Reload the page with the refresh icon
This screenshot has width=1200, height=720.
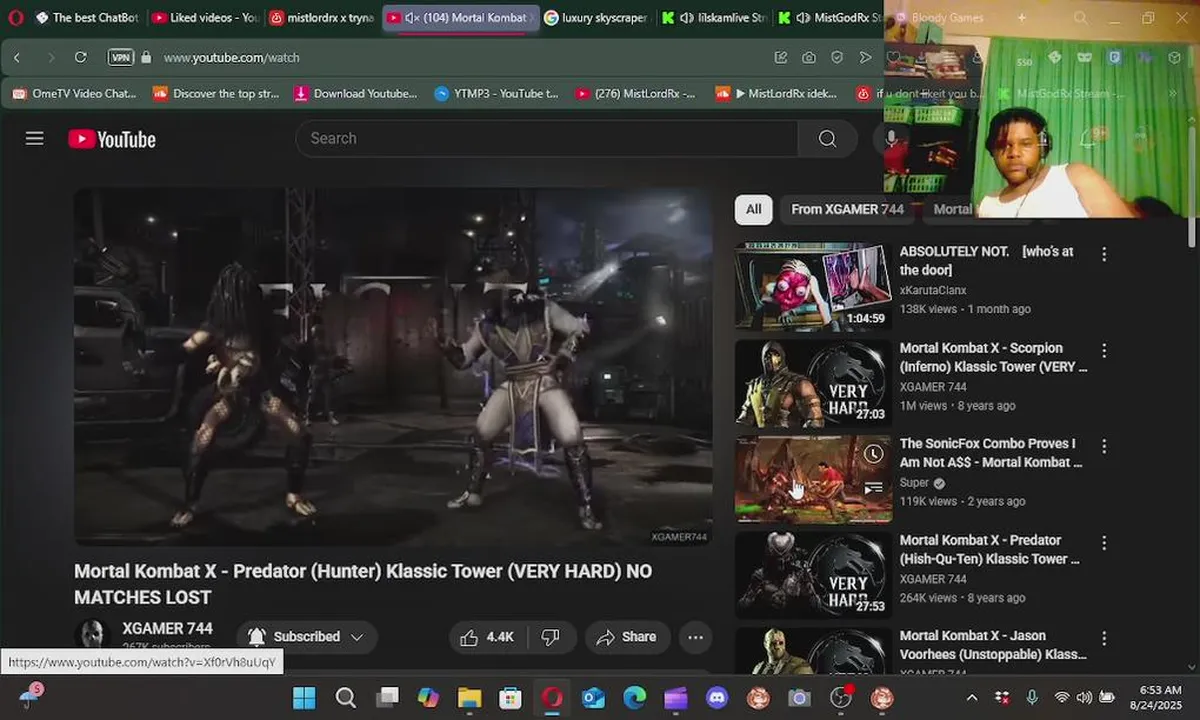pos(81,58)
